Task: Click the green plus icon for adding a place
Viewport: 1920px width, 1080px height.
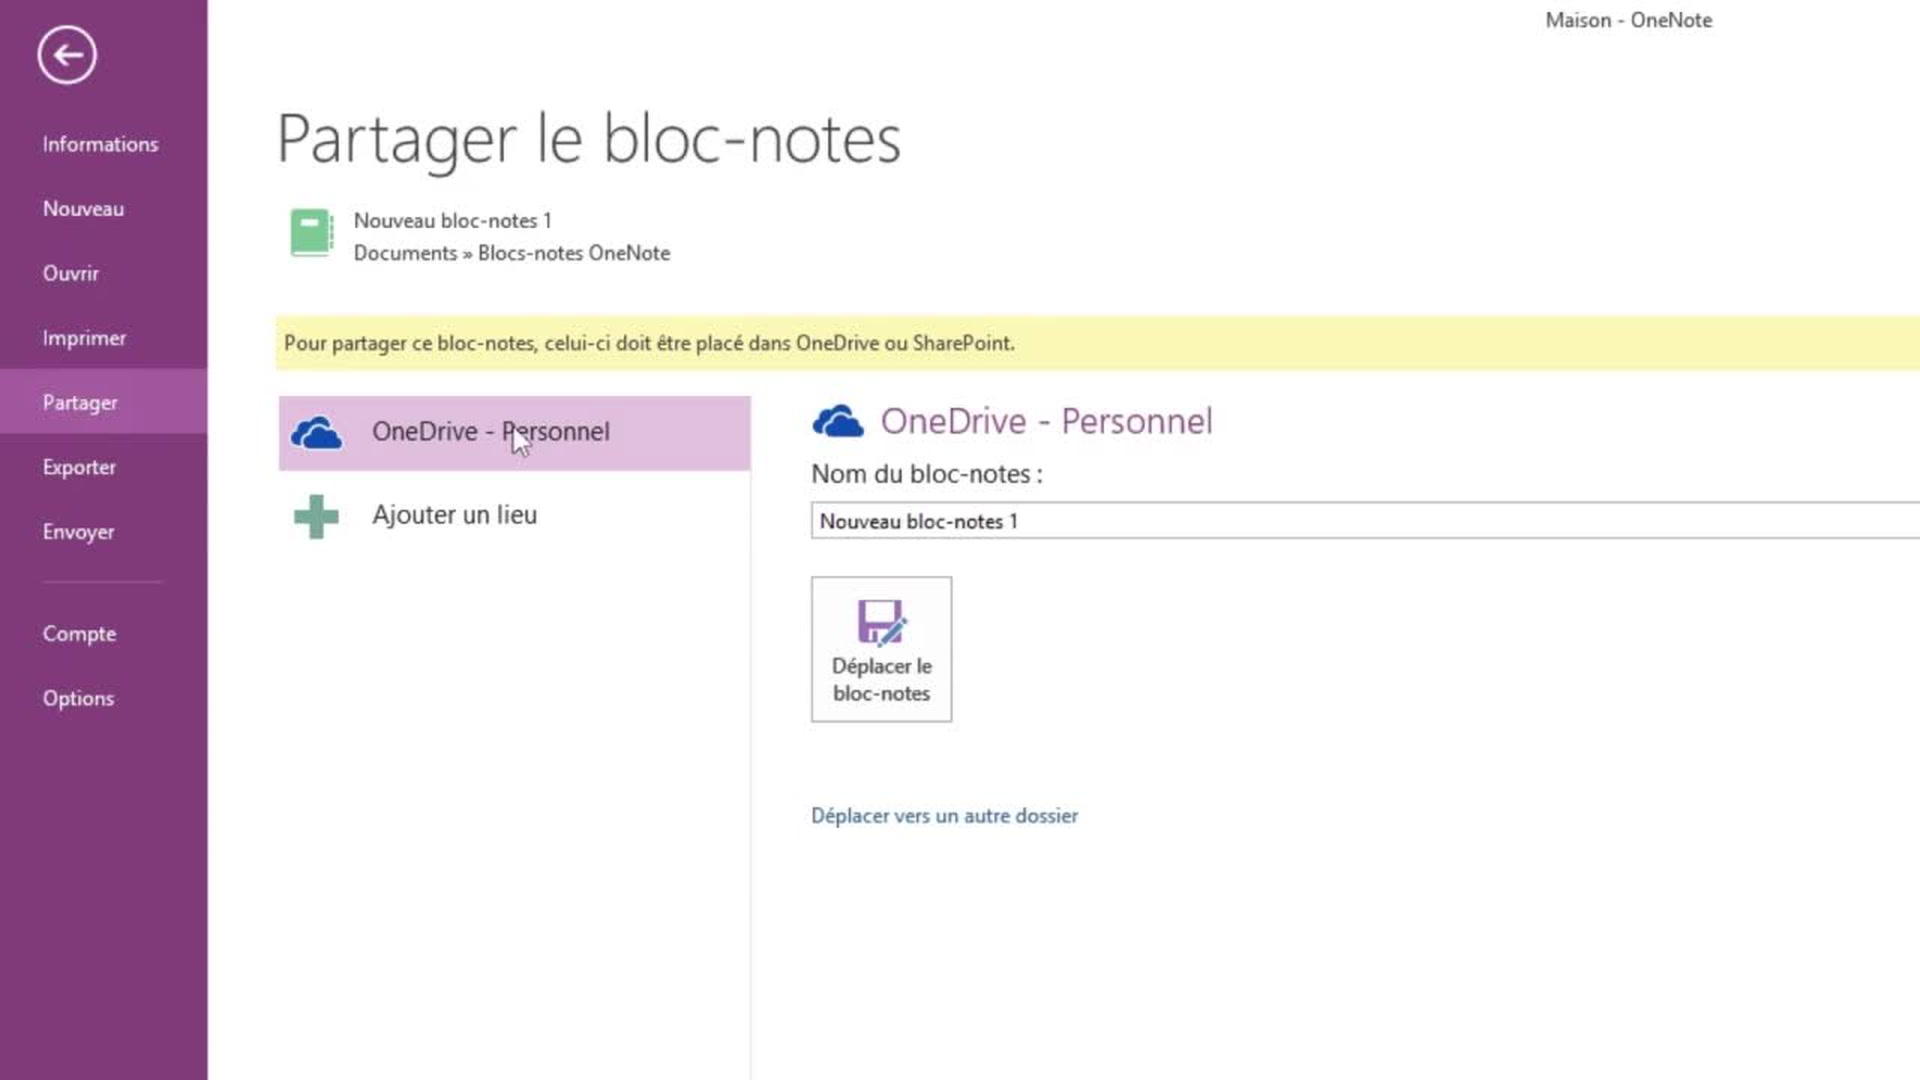Action: [316, 516]
